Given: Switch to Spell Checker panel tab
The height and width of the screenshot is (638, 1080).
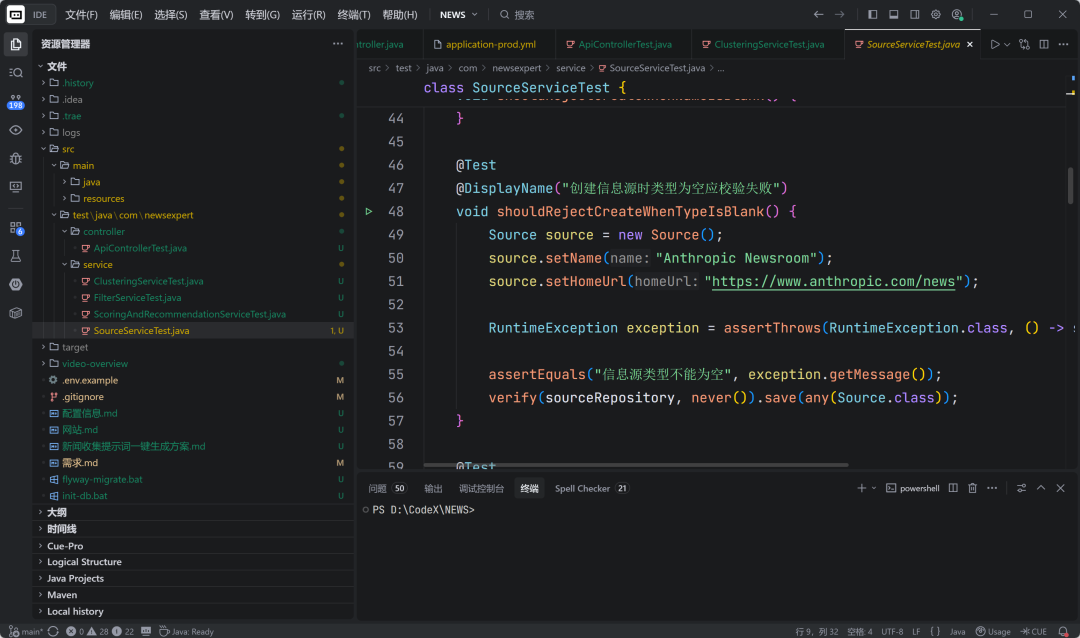Looking at the screenshot, I should coord(592,488).
